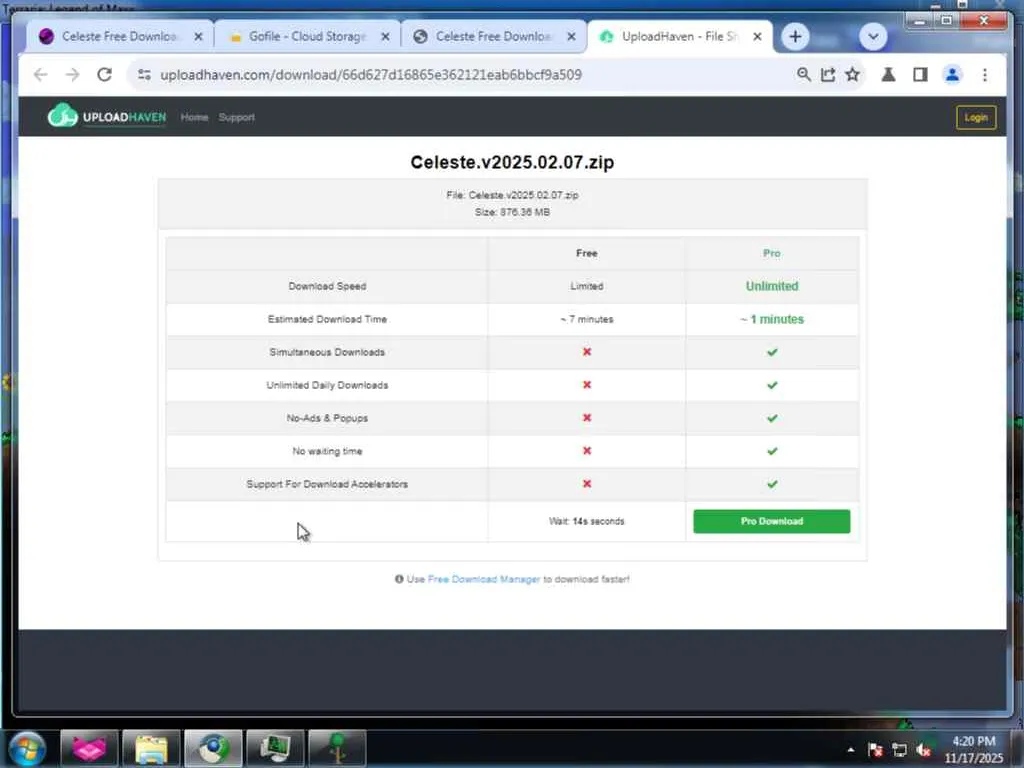Switch to the Gofile Cloud Storage tab
Viewport: 1024px width, 768px height.
(307, 37)
